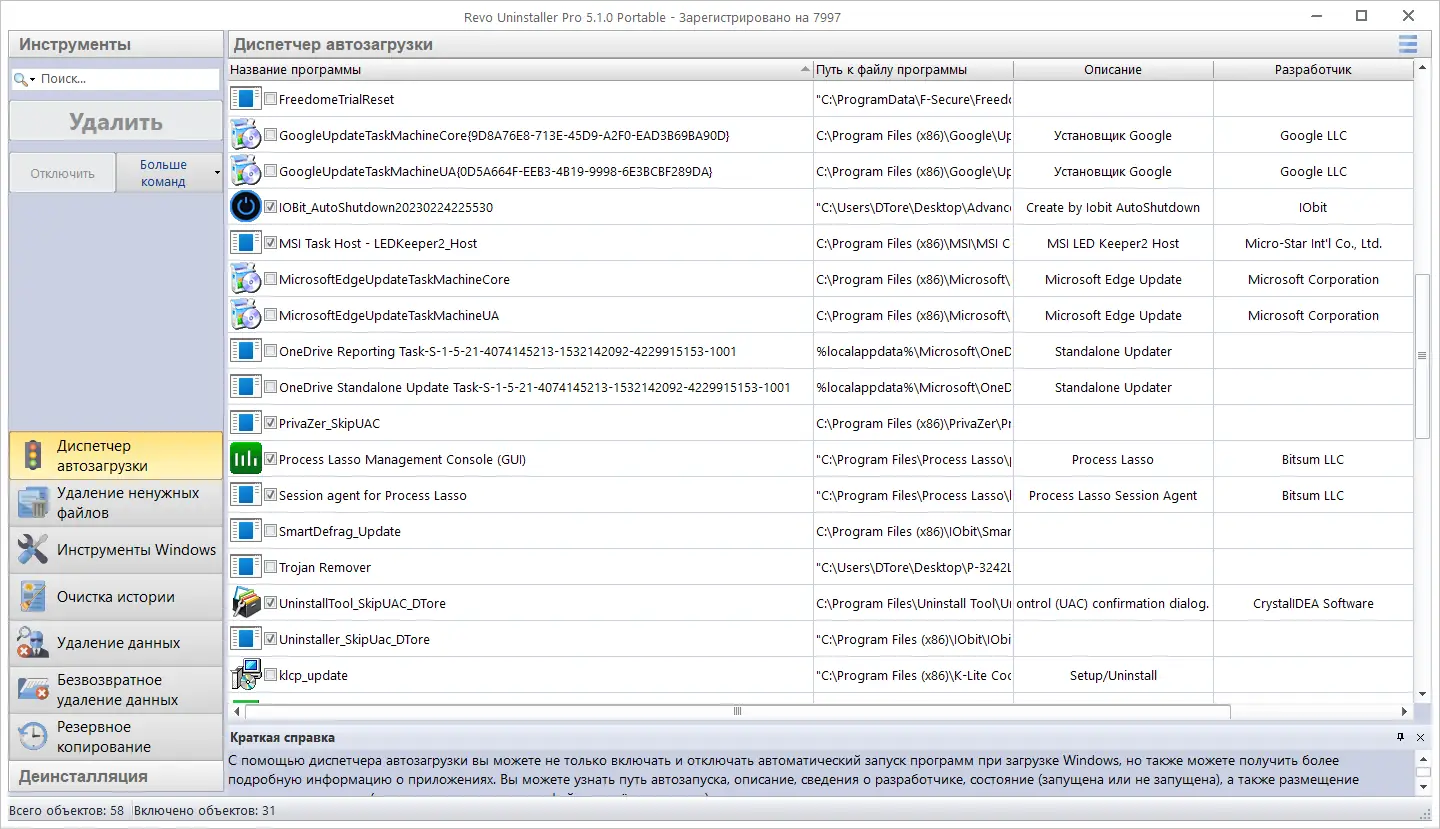Uncheck the PrivaZer_SkipUAC checkbox
1440x829 pixels.
[x=270, y=423]
